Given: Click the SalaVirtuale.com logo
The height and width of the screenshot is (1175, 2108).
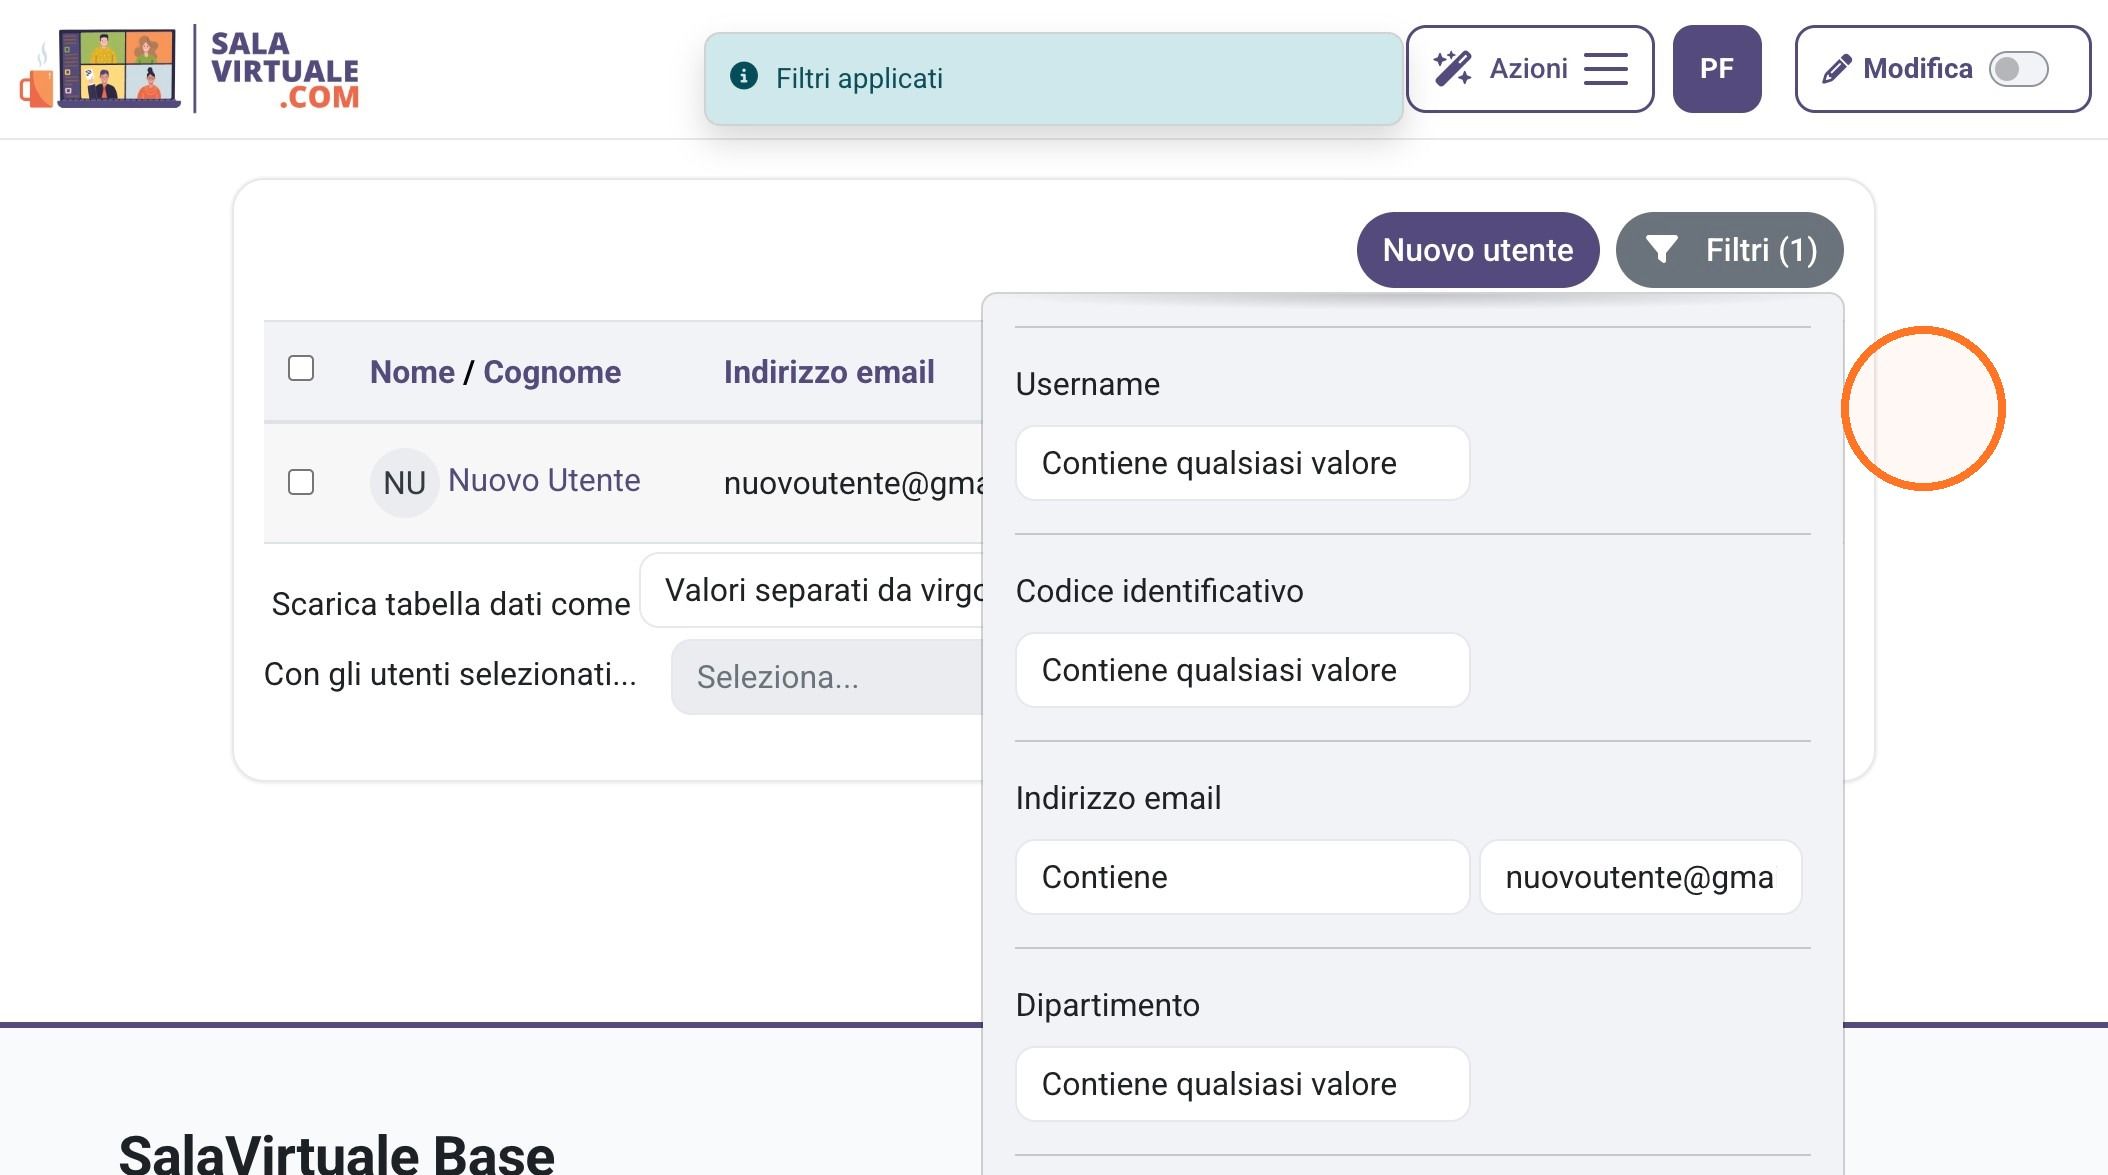Looking at the screenshot, I should 190,68.
